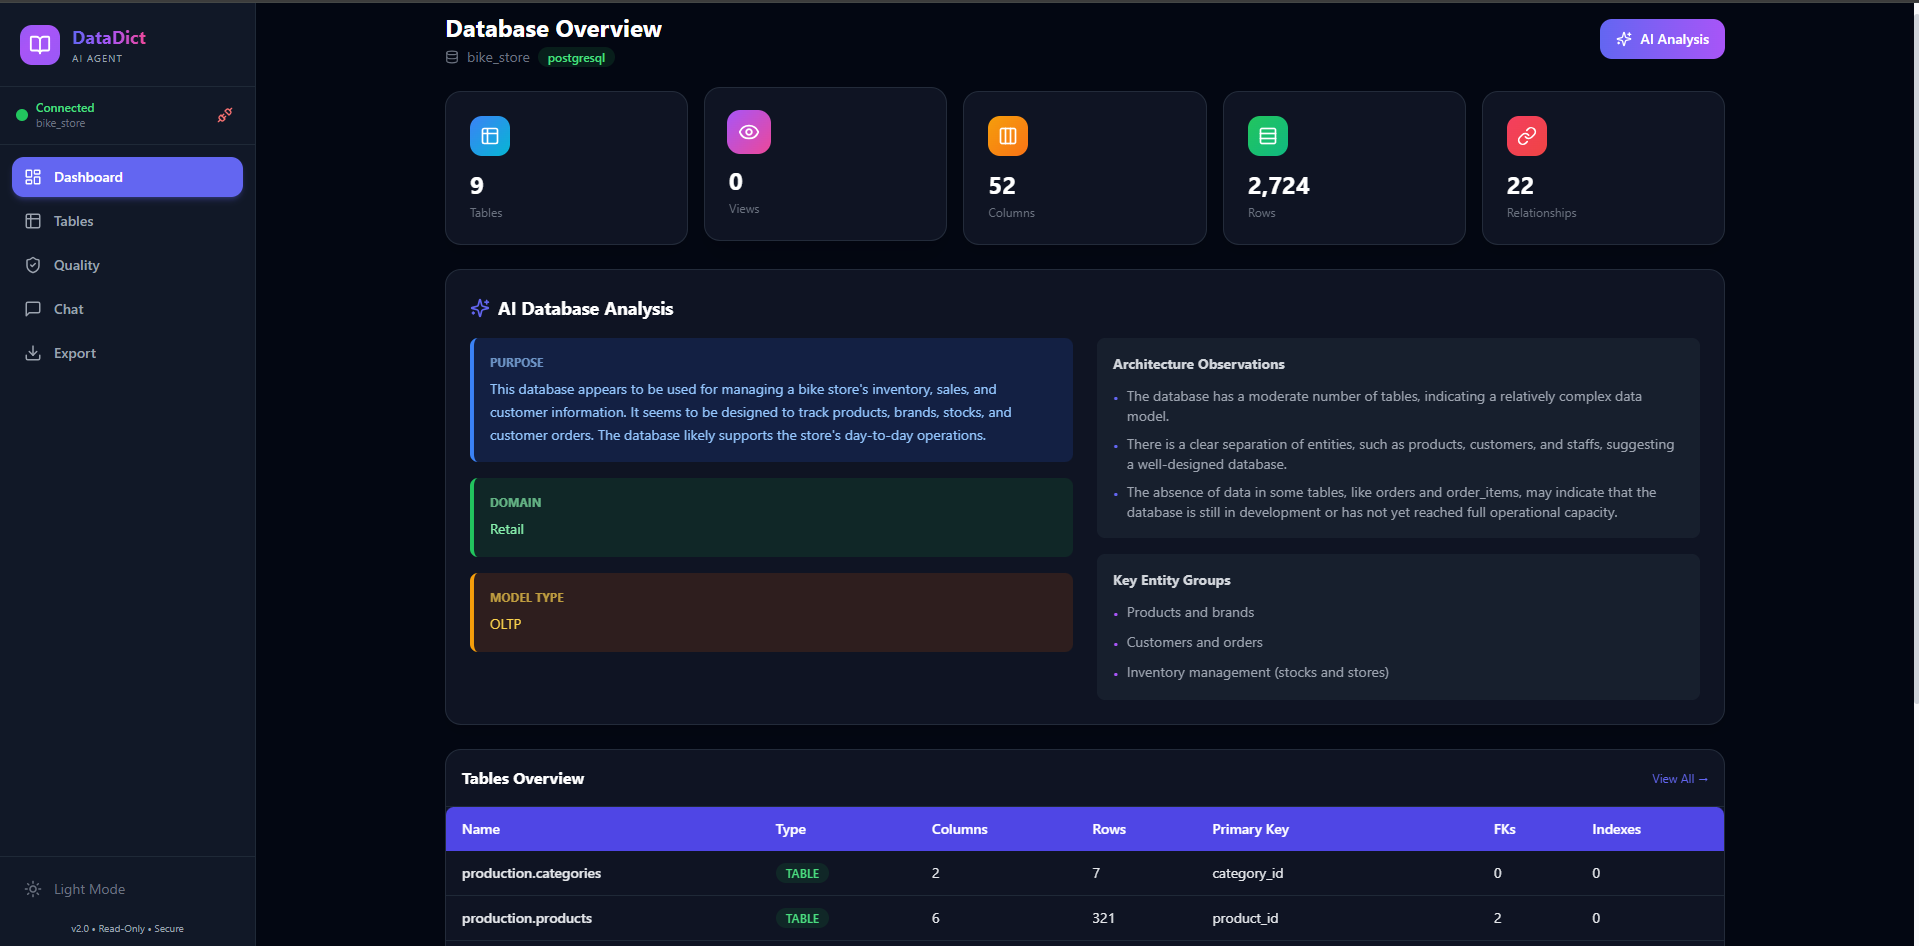
Task: Run AI Analysis with the purple button
Action: [x=1662, y=39]
